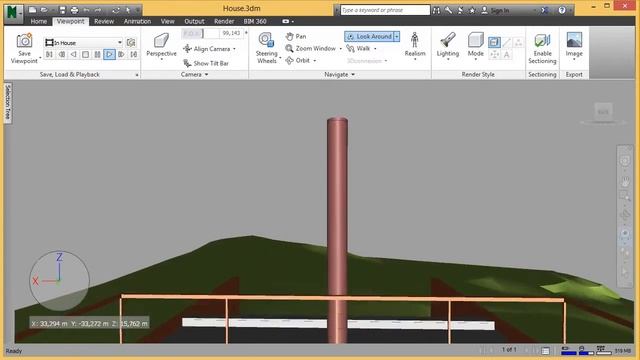Pause the animation playback
The image size is (640, 360).
click(x=97, y=54)
